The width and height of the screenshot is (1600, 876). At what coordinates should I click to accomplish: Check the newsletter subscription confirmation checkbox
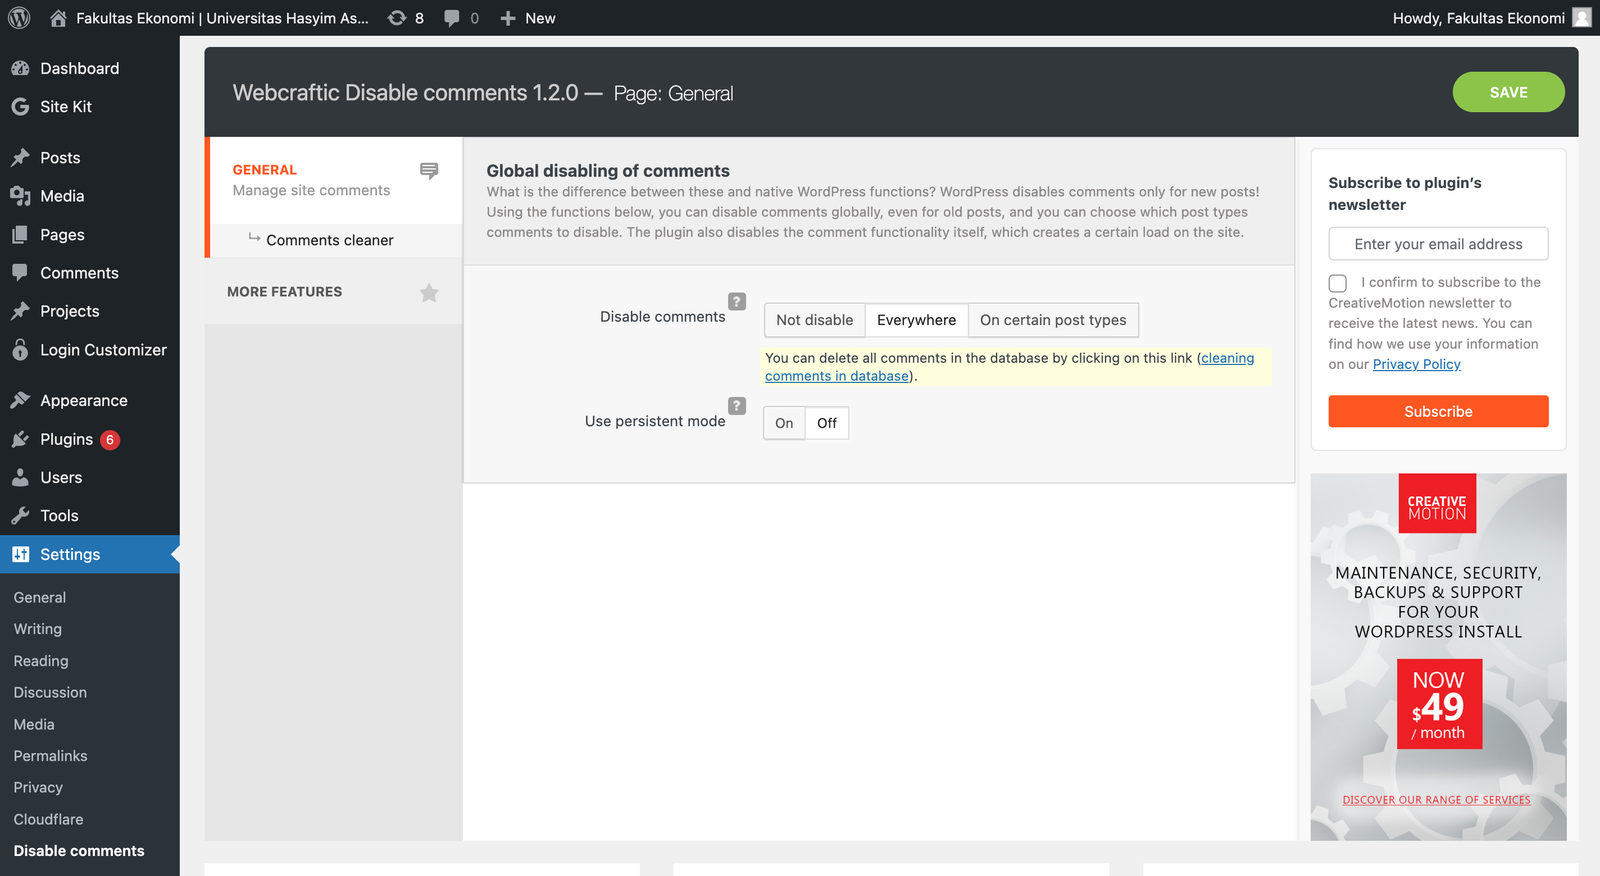coord(1338,283)
